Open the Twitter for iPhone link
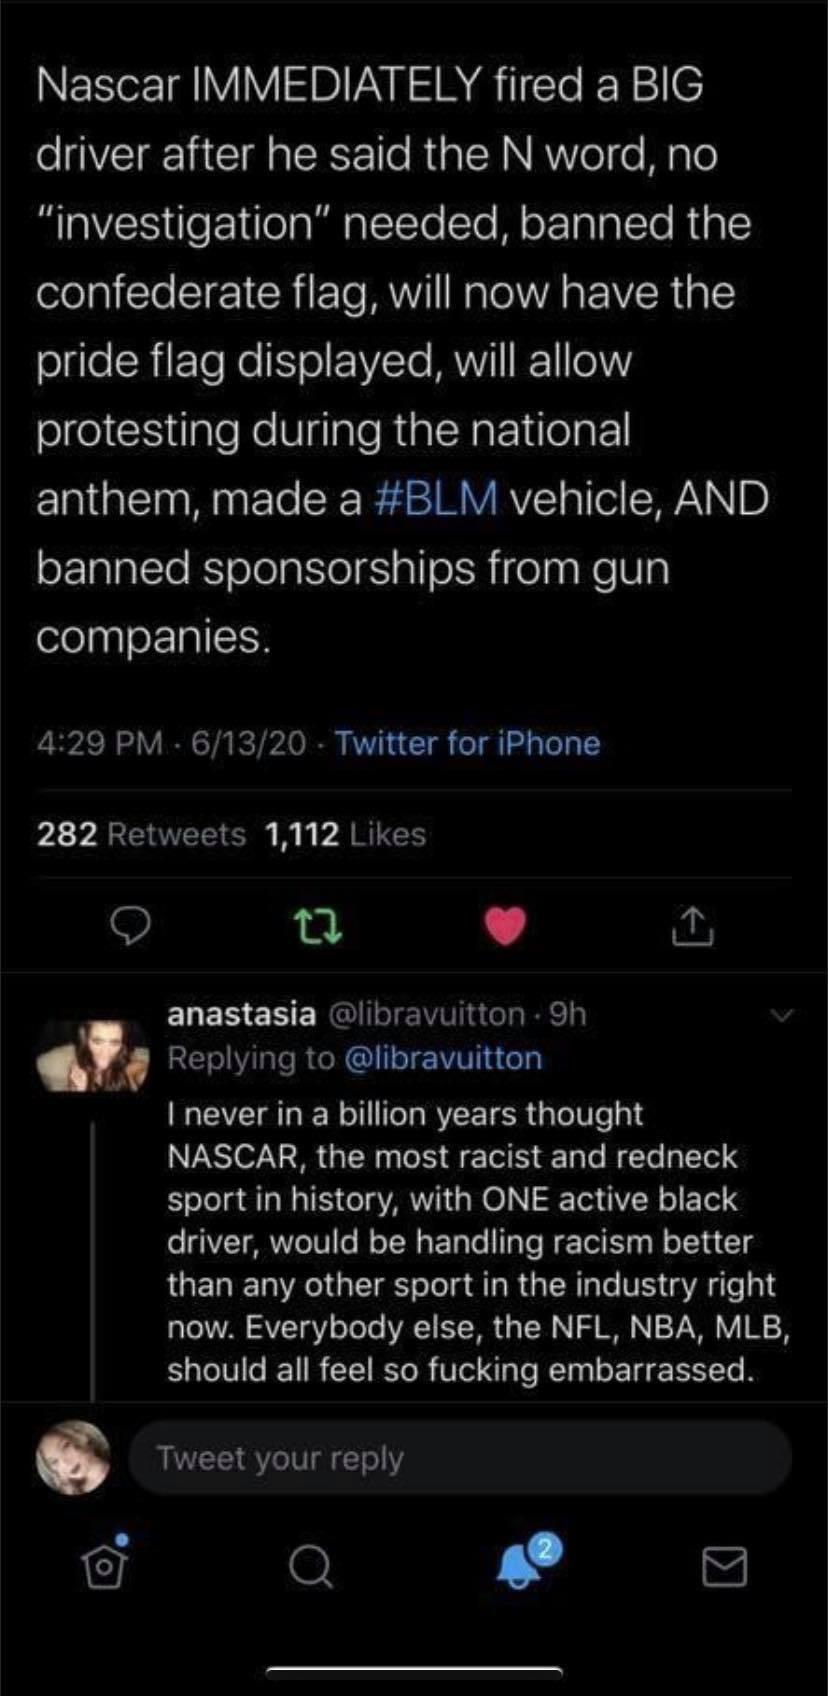The image size is (828, 1696). tap(467, 743)
